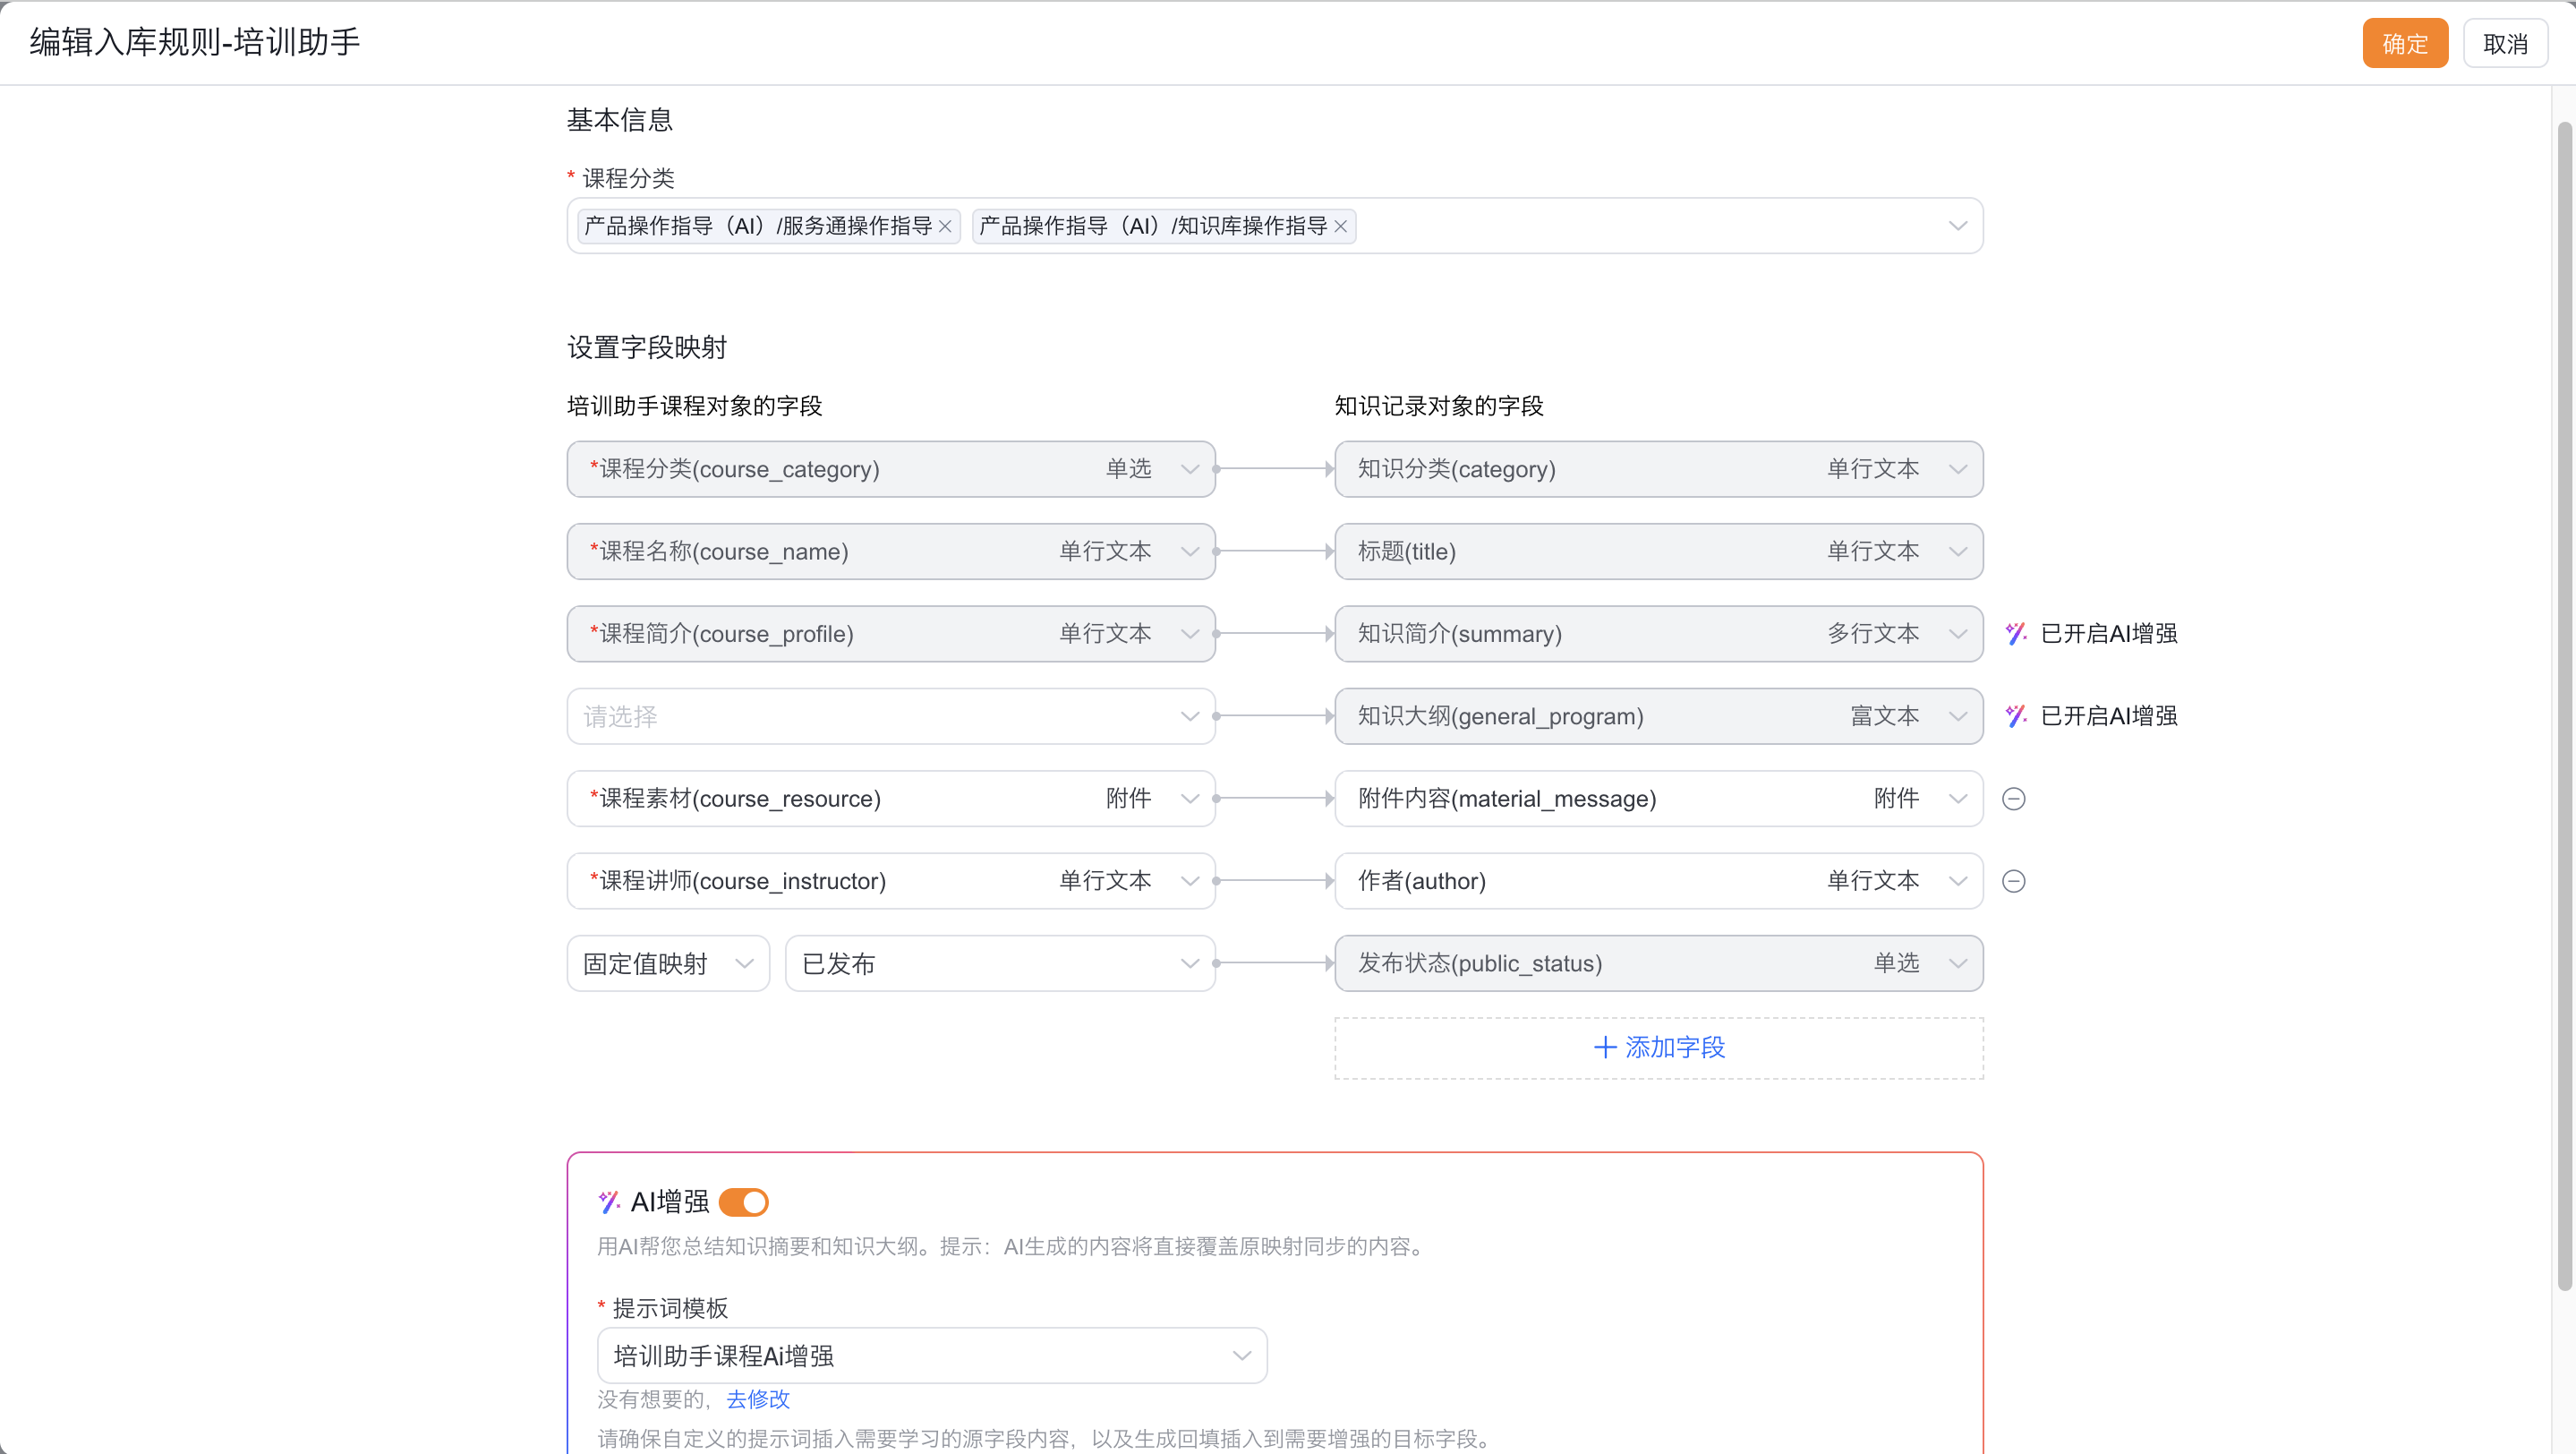Image resolution: width=2576 pixels, height=1454 pixels.
Task: Open the course_category source field dropdown
Action: [x=891, y=469]
